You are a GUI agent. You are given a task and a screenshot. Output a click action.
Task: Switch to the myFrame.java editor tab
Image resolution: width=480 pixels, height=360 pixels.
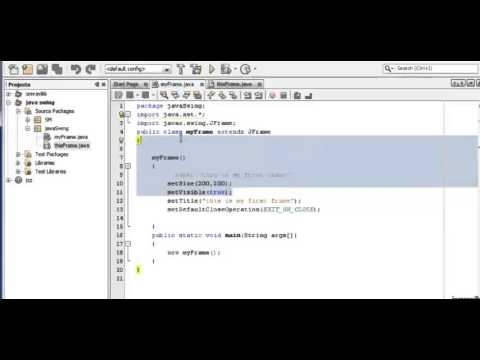click(177, 84)
